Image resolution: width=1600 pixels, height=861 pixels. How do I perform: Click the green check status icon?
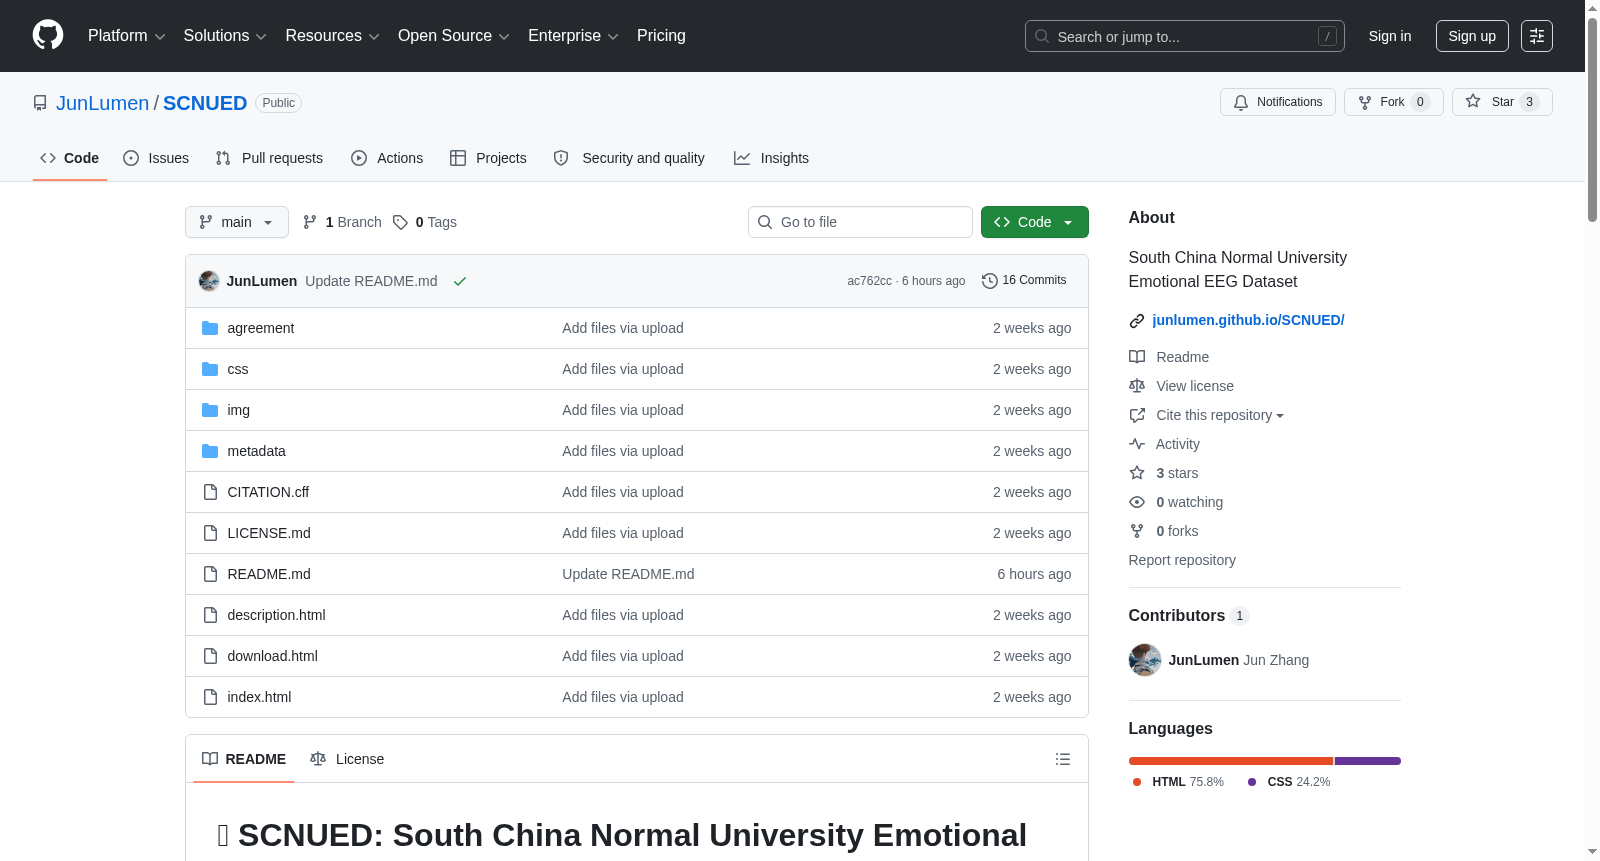pos(460,281)
